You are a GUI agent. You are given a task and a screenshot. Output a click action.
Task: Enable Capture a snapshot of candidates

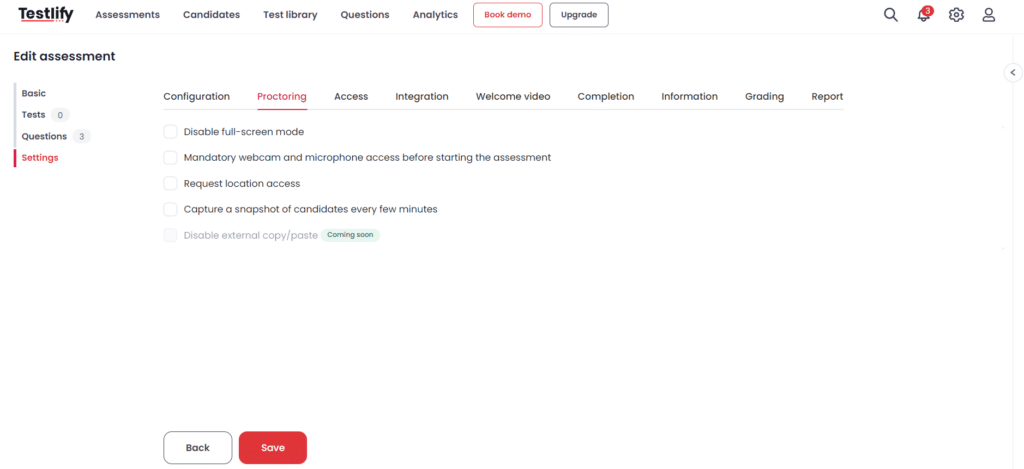click(x=170, y=210)
